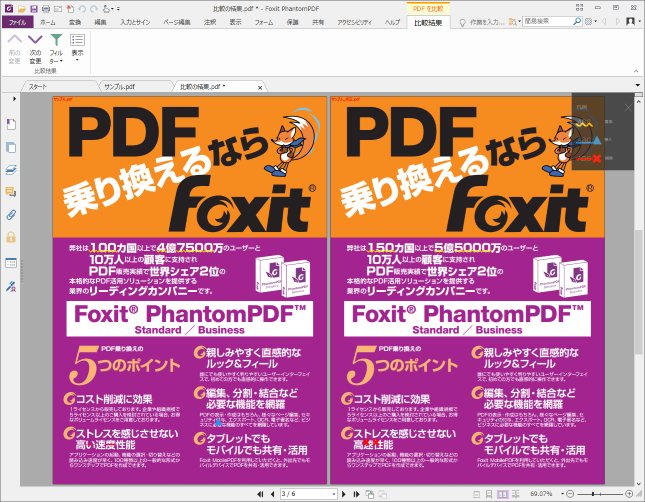Open the security lock panel in sidebar
Image resolution: width=645 pixels, height=502 pixels.
coord(11,237)
